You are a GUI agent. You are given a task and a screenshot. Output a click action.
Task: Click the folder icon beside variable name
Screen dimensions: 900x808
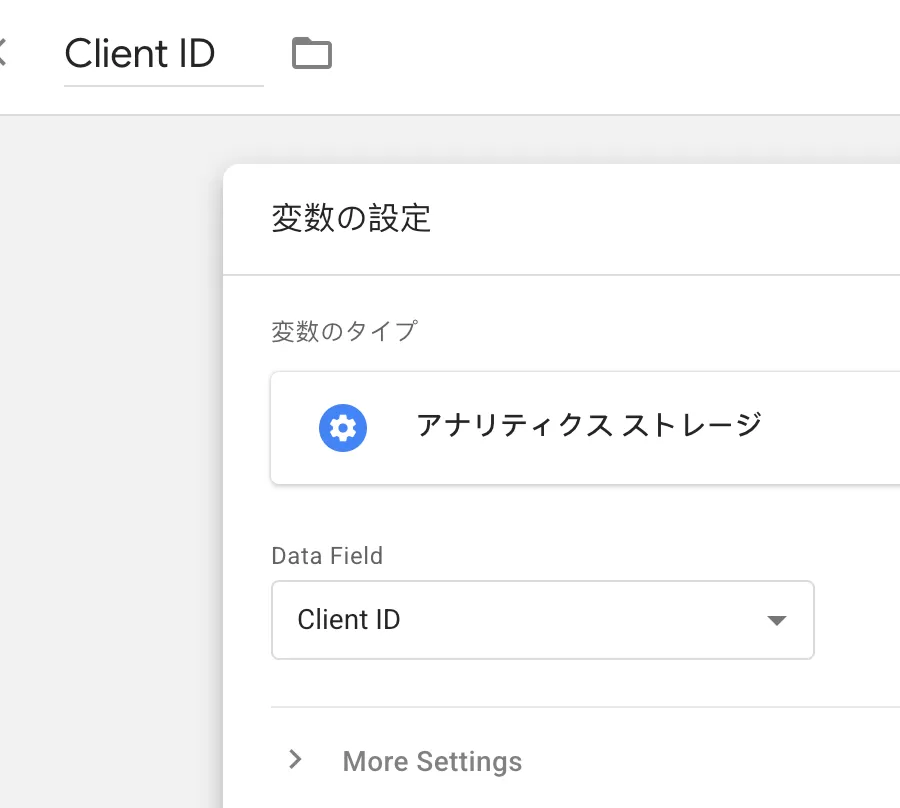click(x=312, y=53)
